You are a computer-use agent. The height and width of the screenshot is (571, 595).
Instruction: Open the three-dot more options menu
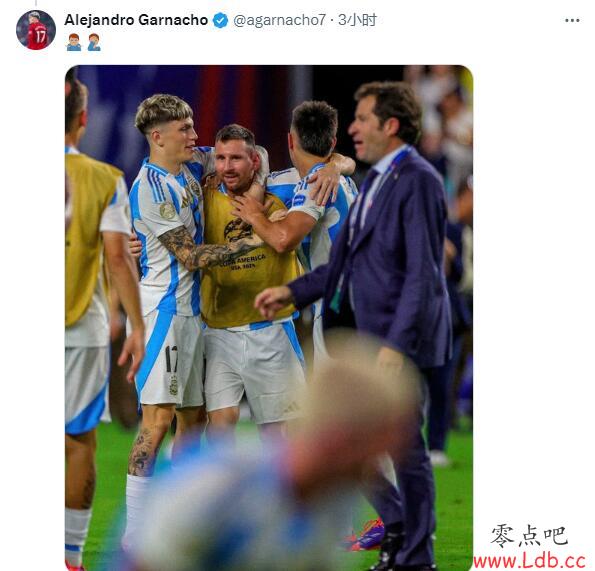pos(572,20)
